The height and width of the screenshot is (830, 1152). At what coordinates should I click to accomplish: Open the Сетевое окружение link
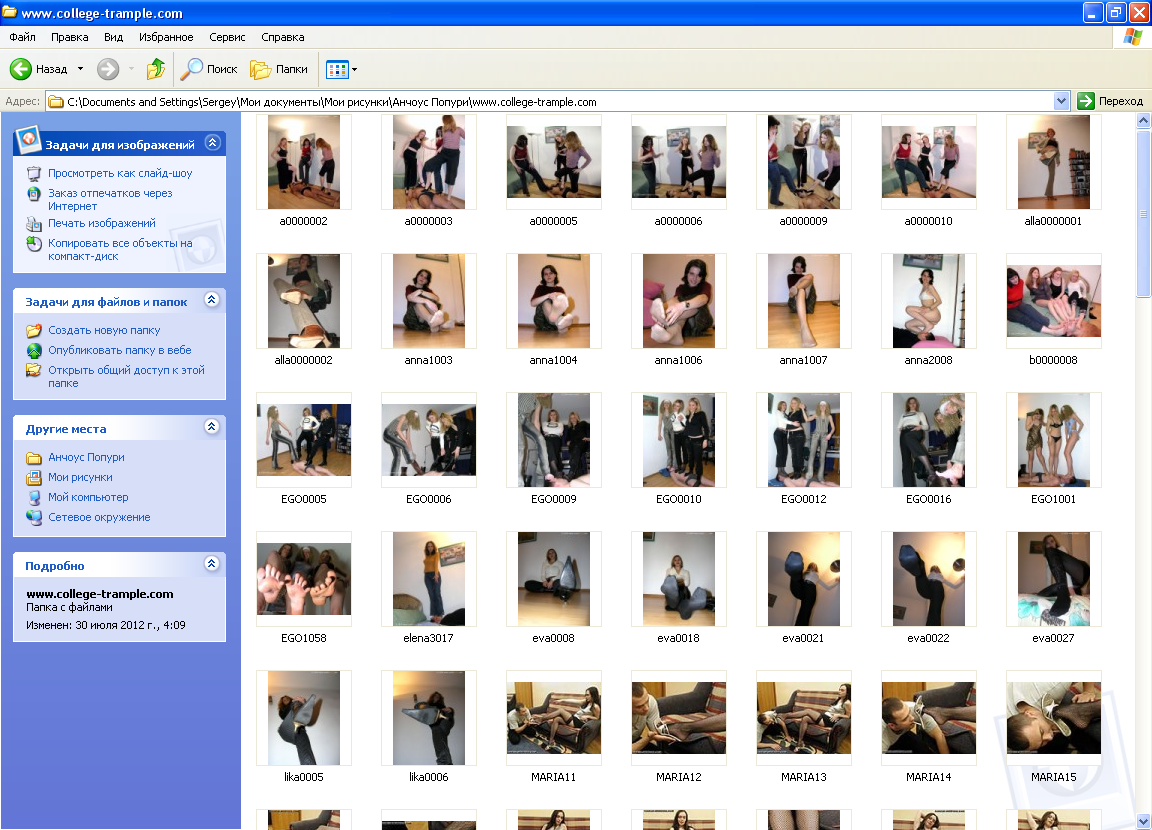pos(99,517)
